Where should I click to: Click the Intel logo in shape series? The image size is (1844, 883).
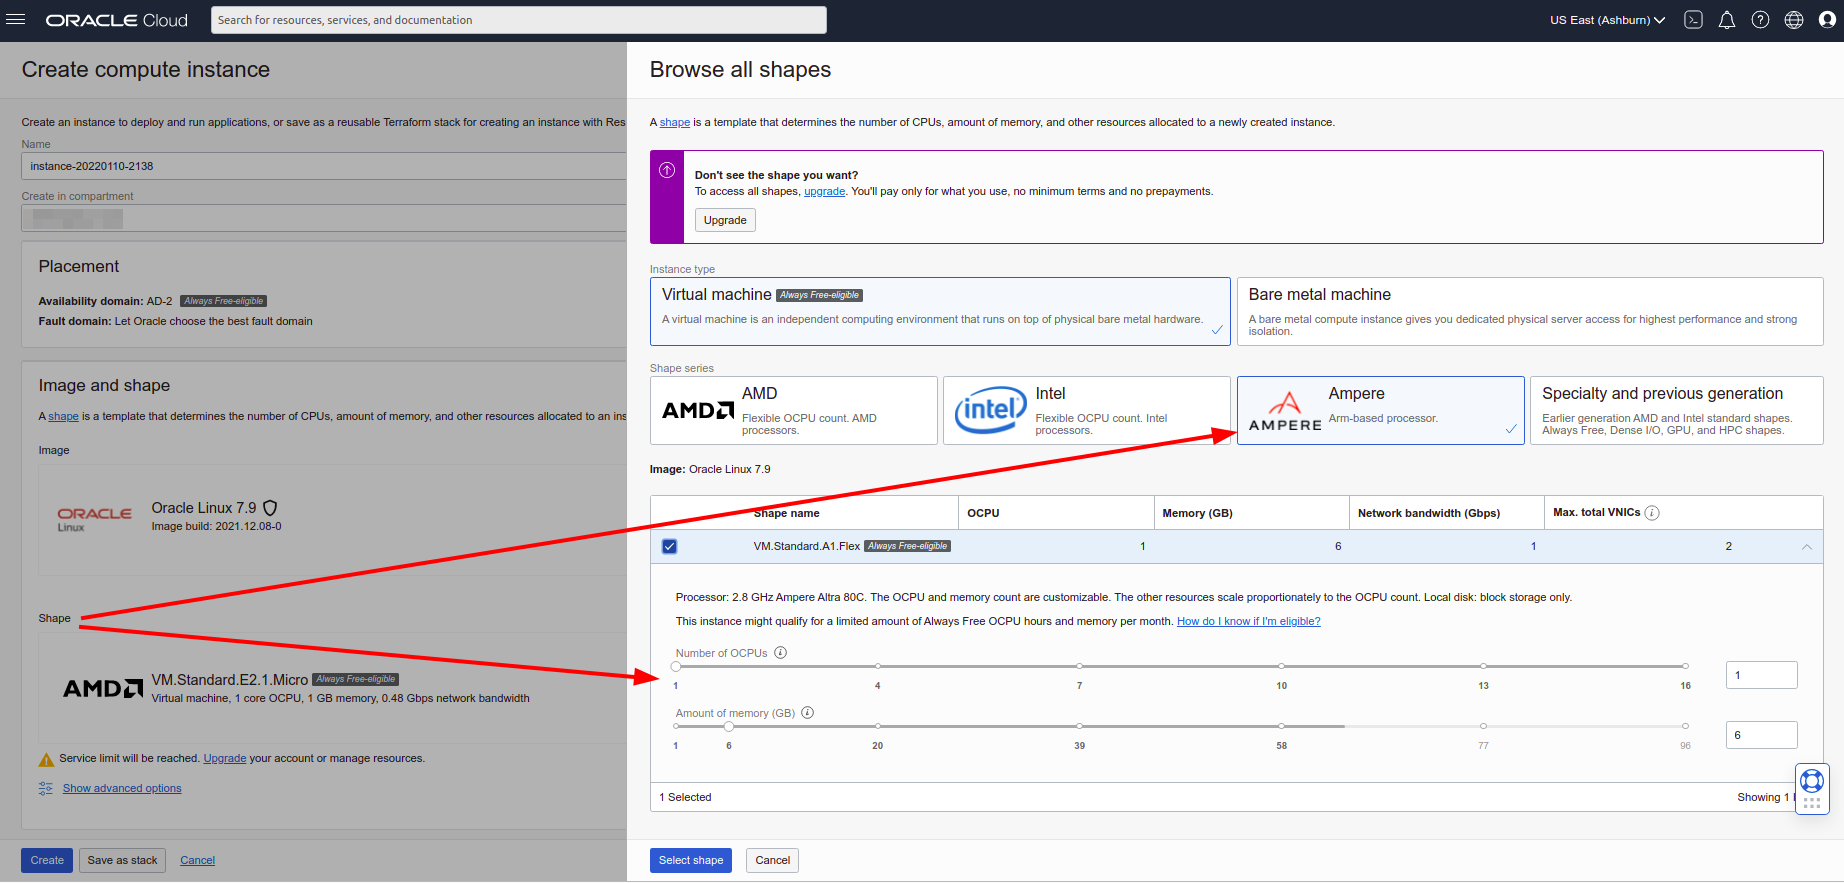(990, 410)
